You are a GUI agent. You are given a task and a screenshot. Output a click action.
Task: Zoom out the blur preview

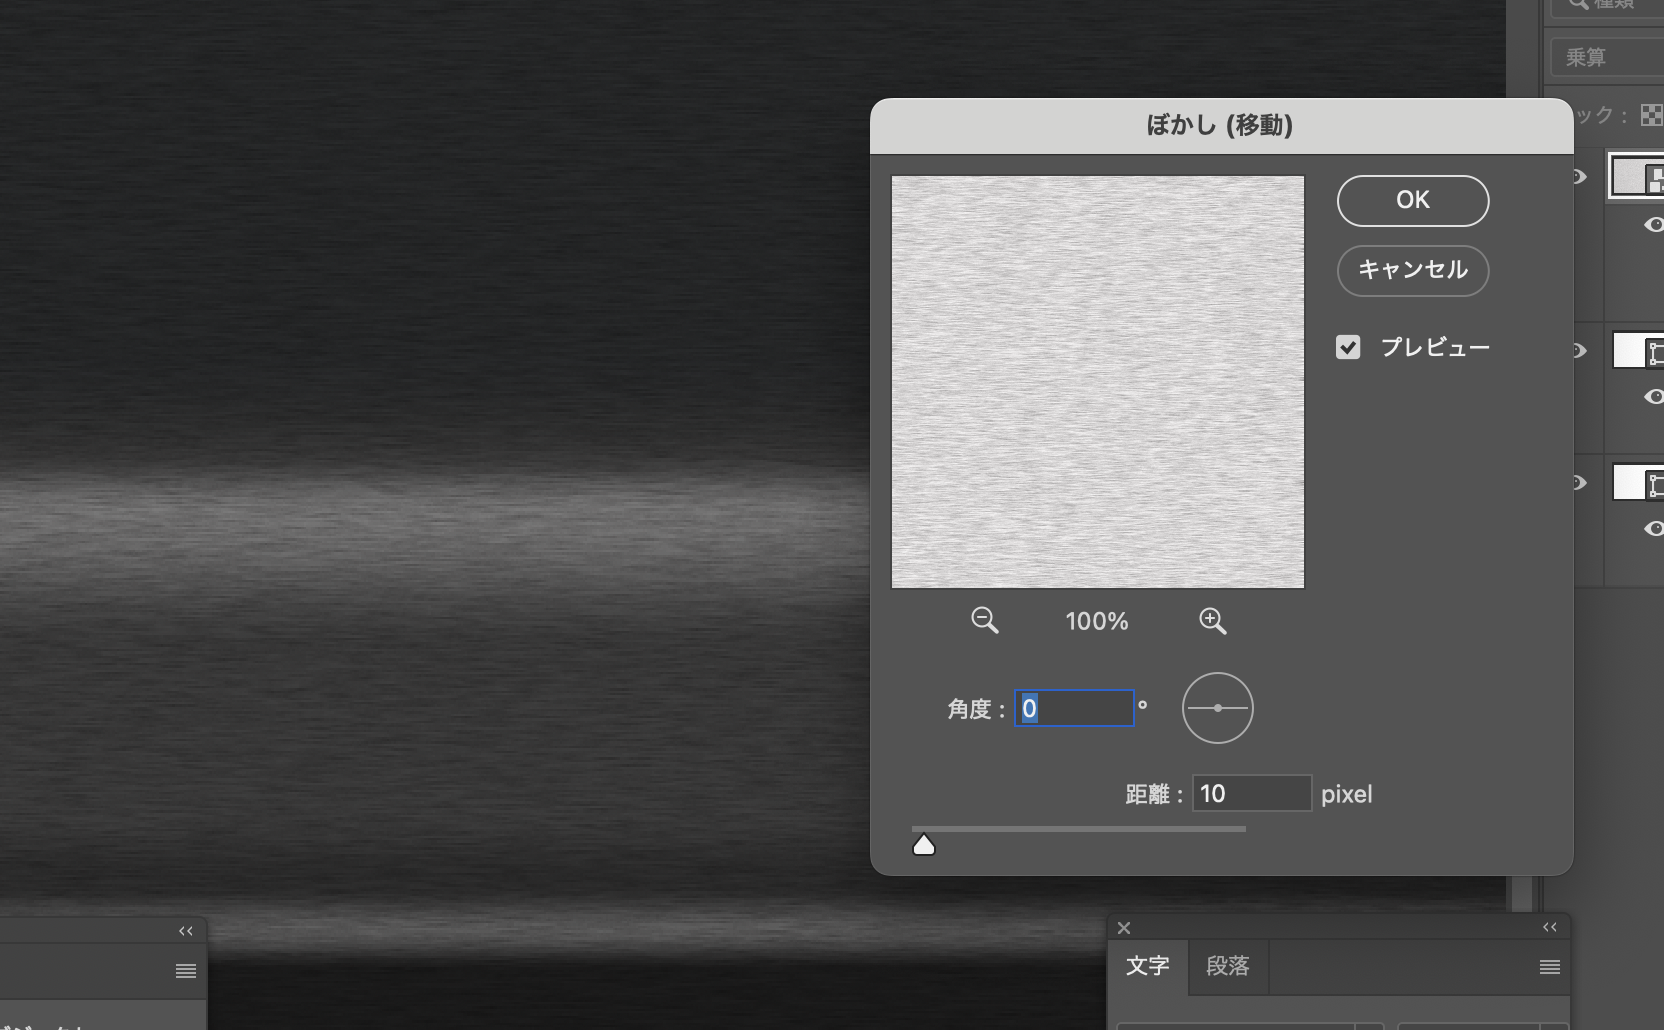(x=984, y=621)
